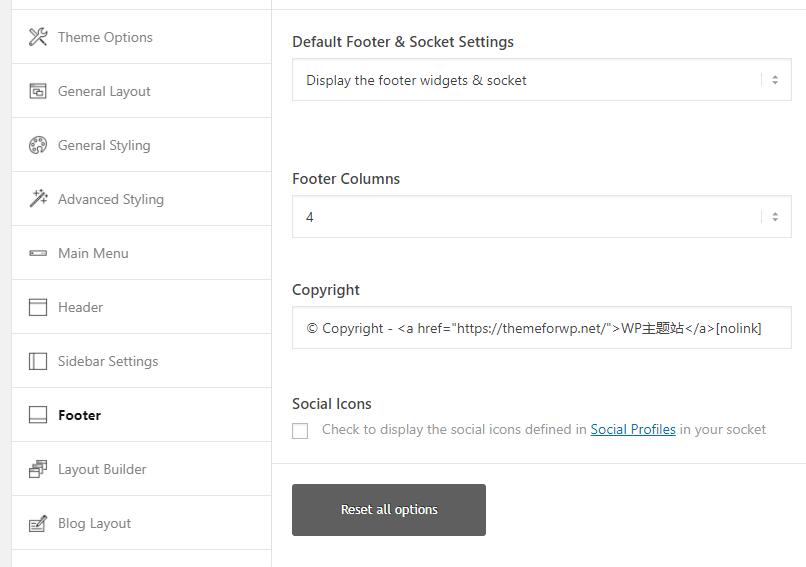Image resolution: width=806 pixels, height=567 pixels.
Task: Click the Header section icon
Action: click(x=38, y=307)
